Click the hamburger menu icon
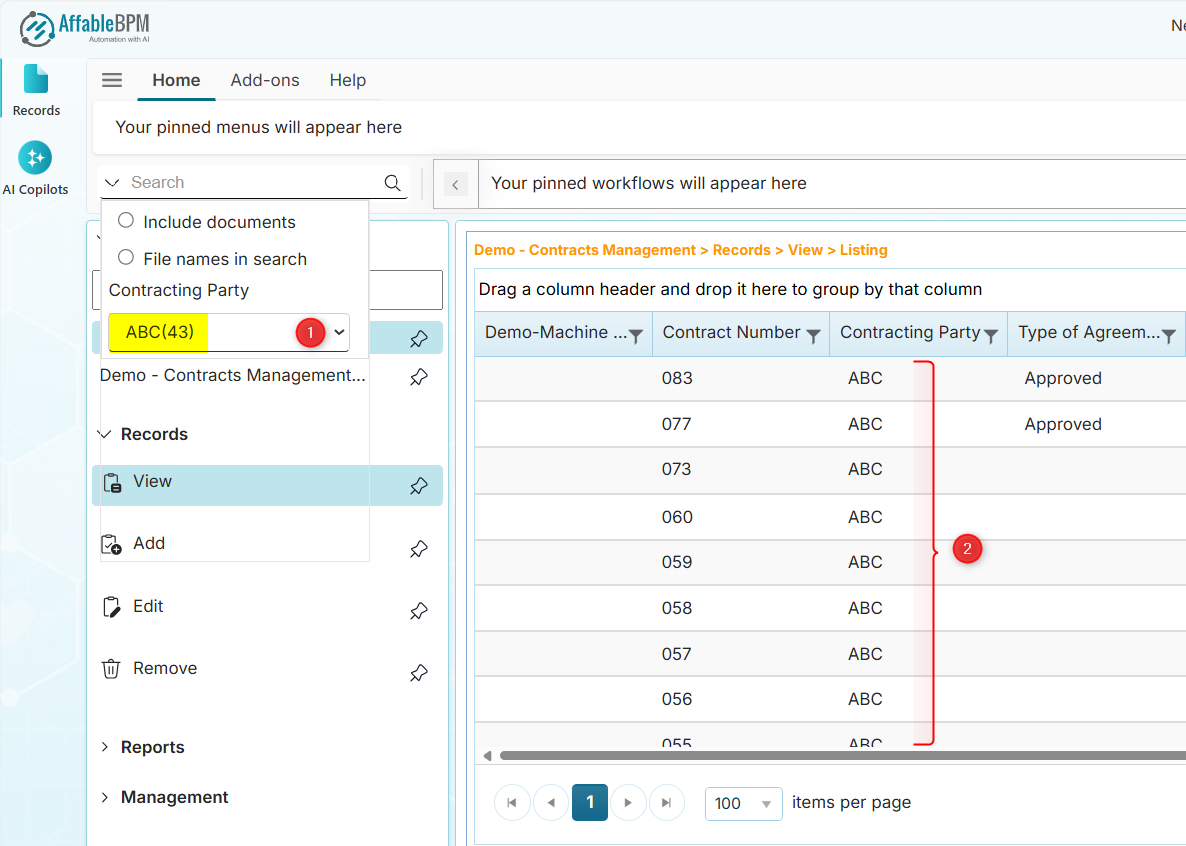The height and width of the screenshot is (846, 1186). tap(111, 80)
